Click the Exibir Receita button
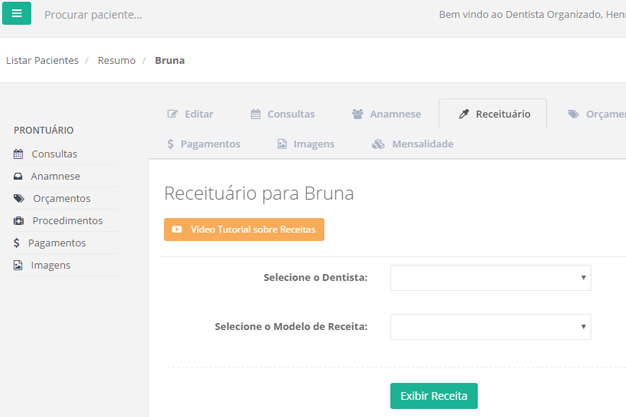The height and width of the screenshot is (417, 626). [434, 396]
